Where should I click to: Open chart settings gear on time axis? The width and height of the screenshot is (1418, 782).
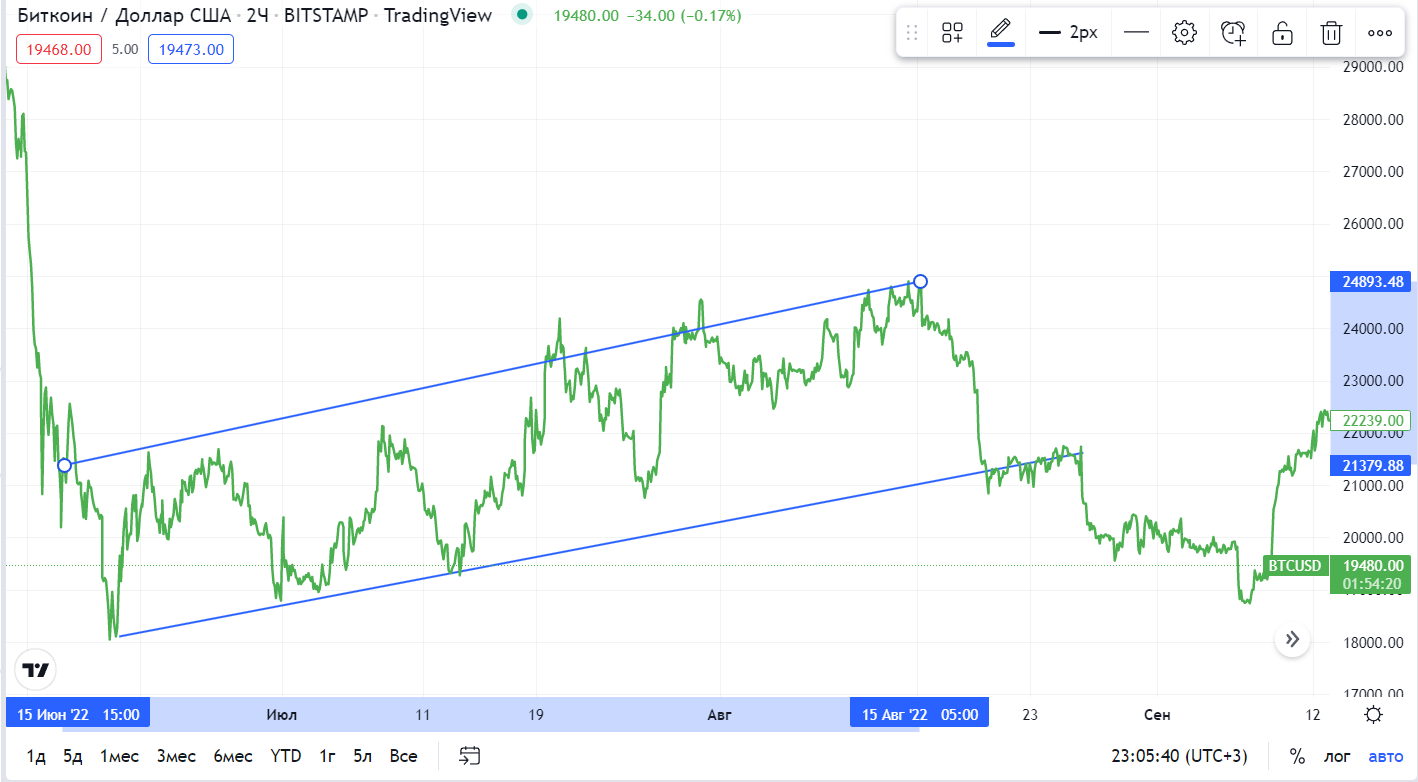pos(1374,714)
